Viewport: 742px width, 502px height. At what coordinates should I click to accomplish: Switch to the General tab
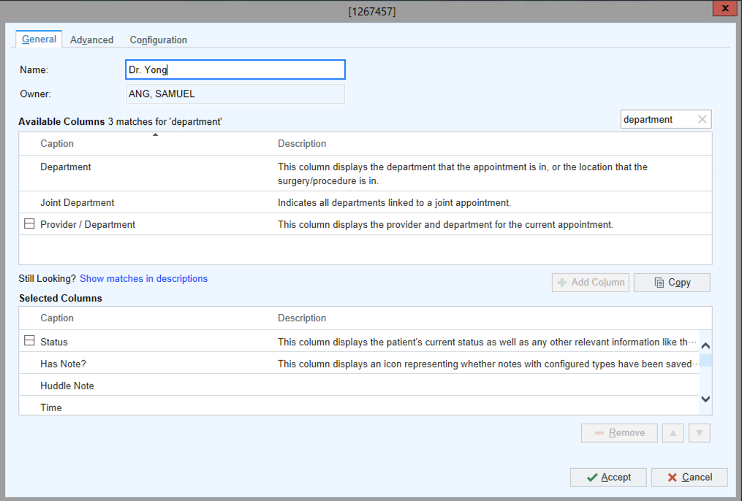[39, 39]
